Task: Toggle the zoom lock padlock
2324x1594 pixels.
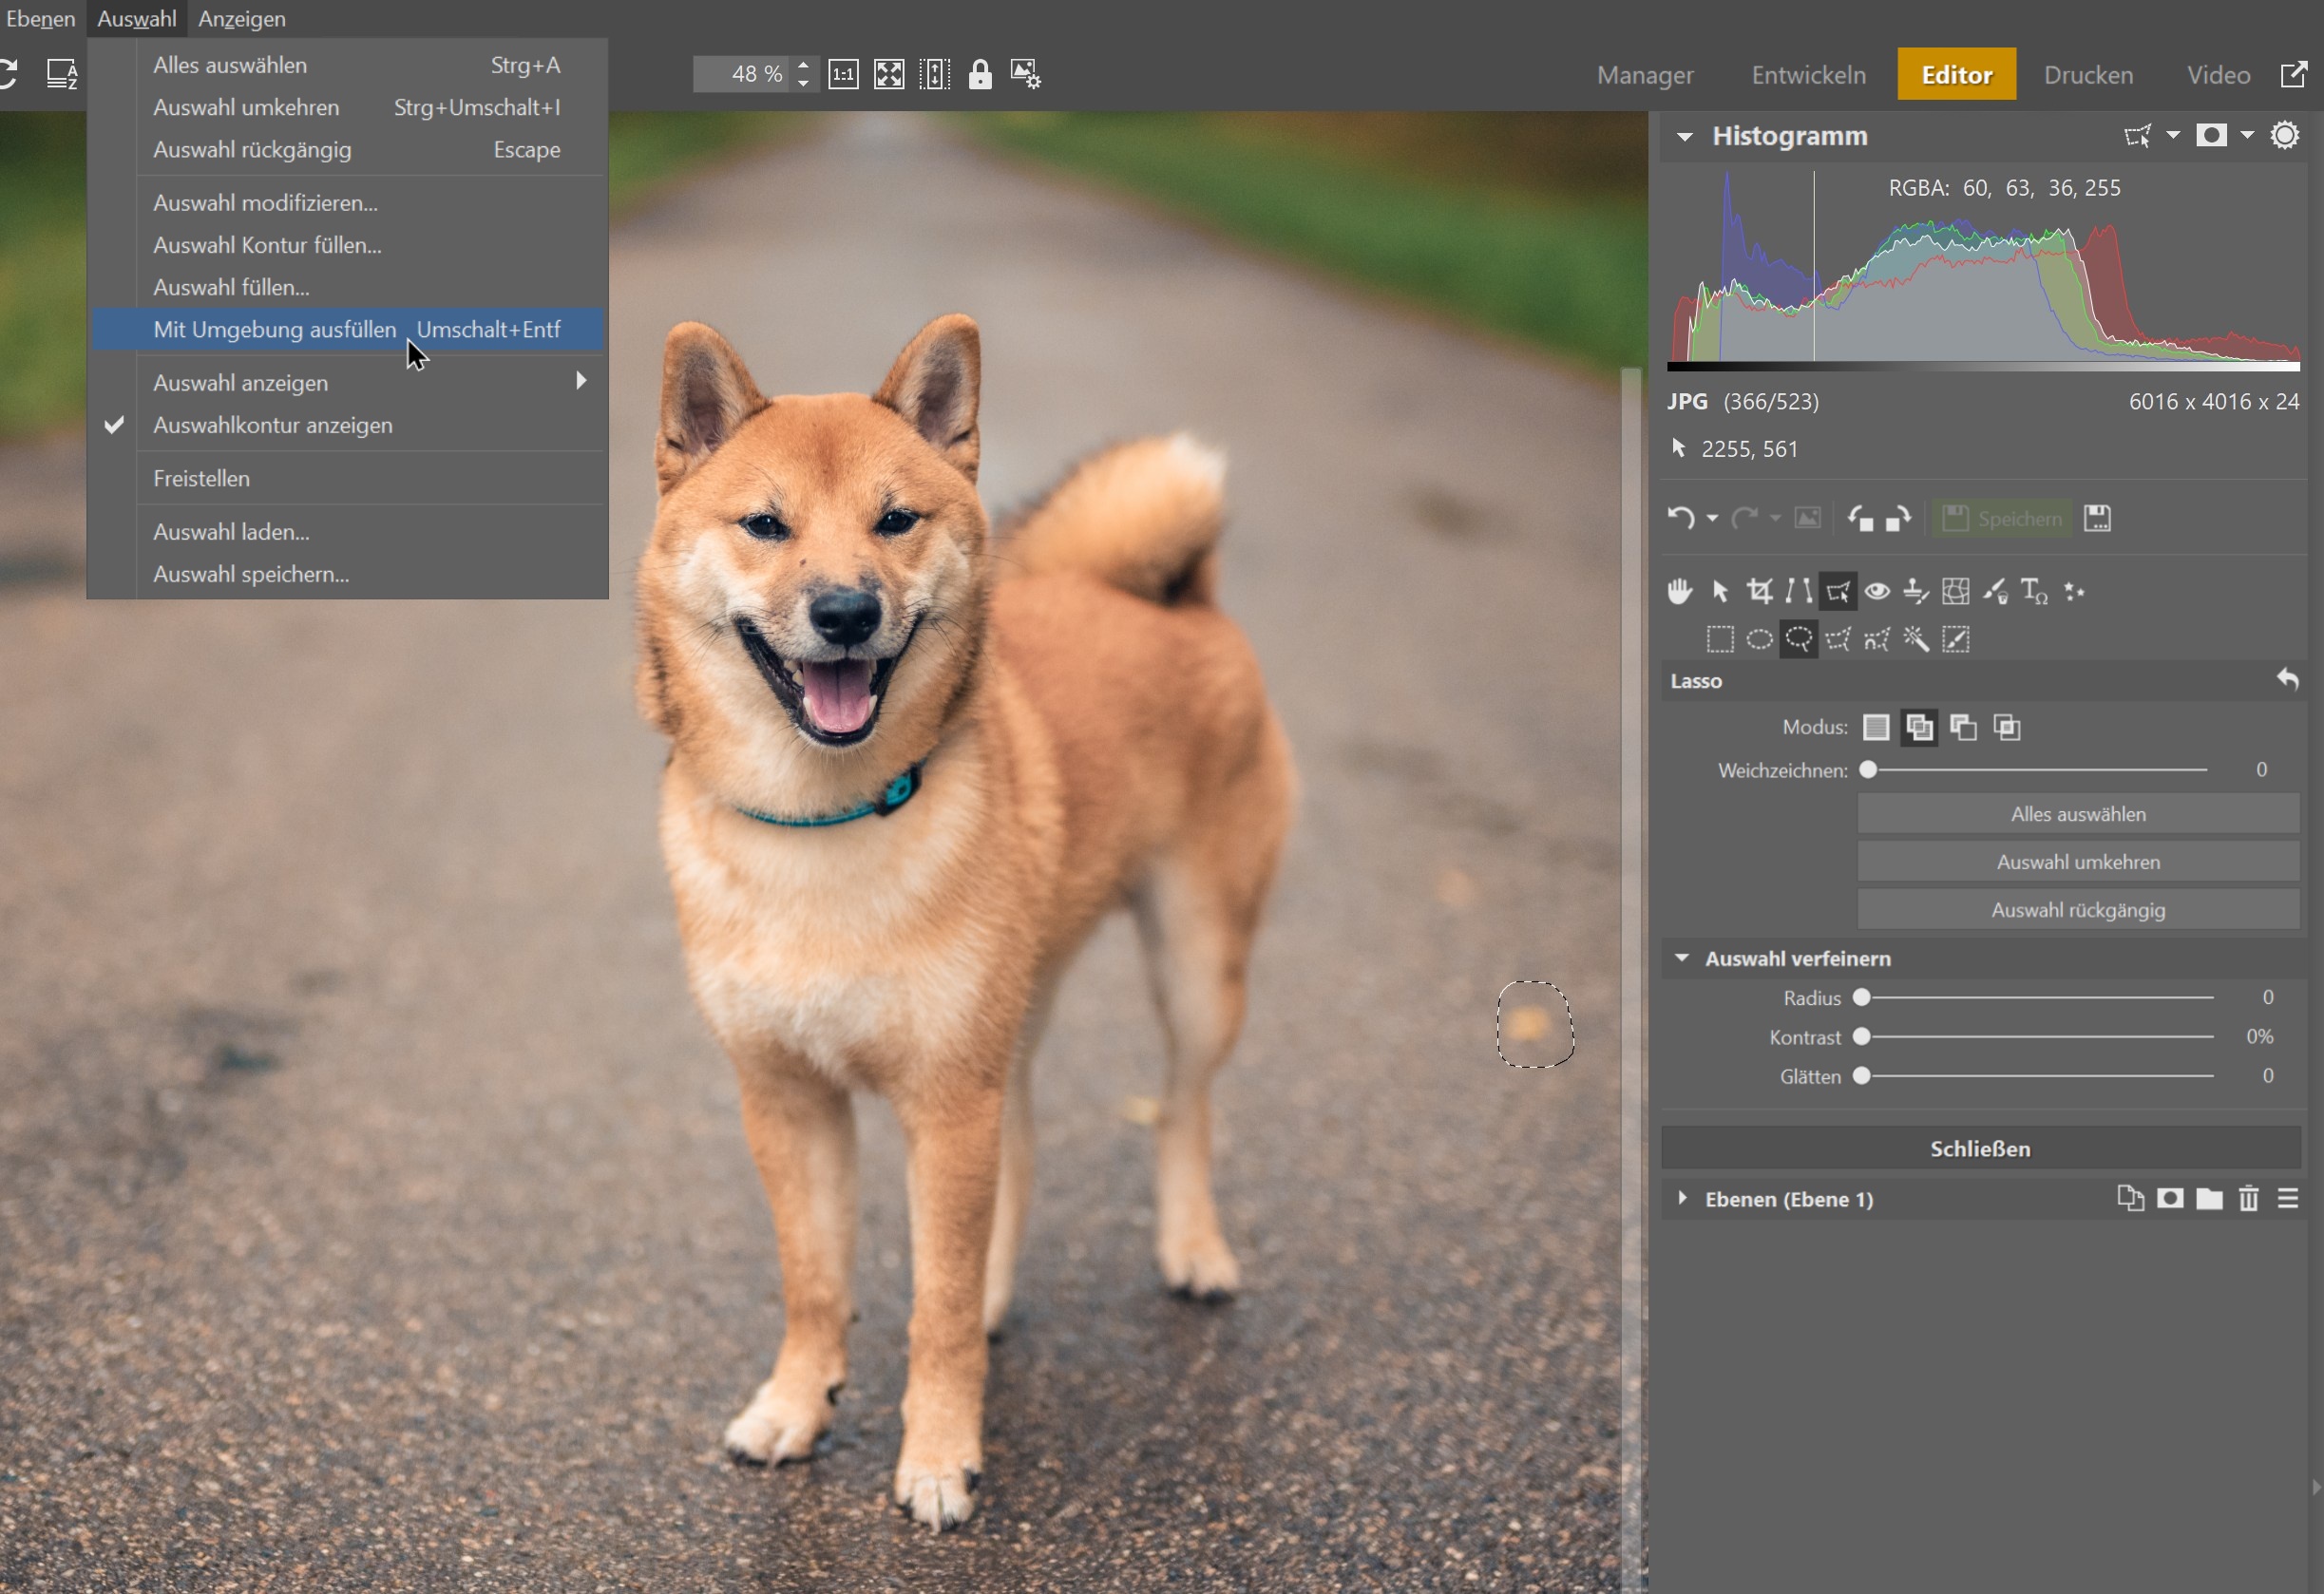Action: [x=980, y=74]
